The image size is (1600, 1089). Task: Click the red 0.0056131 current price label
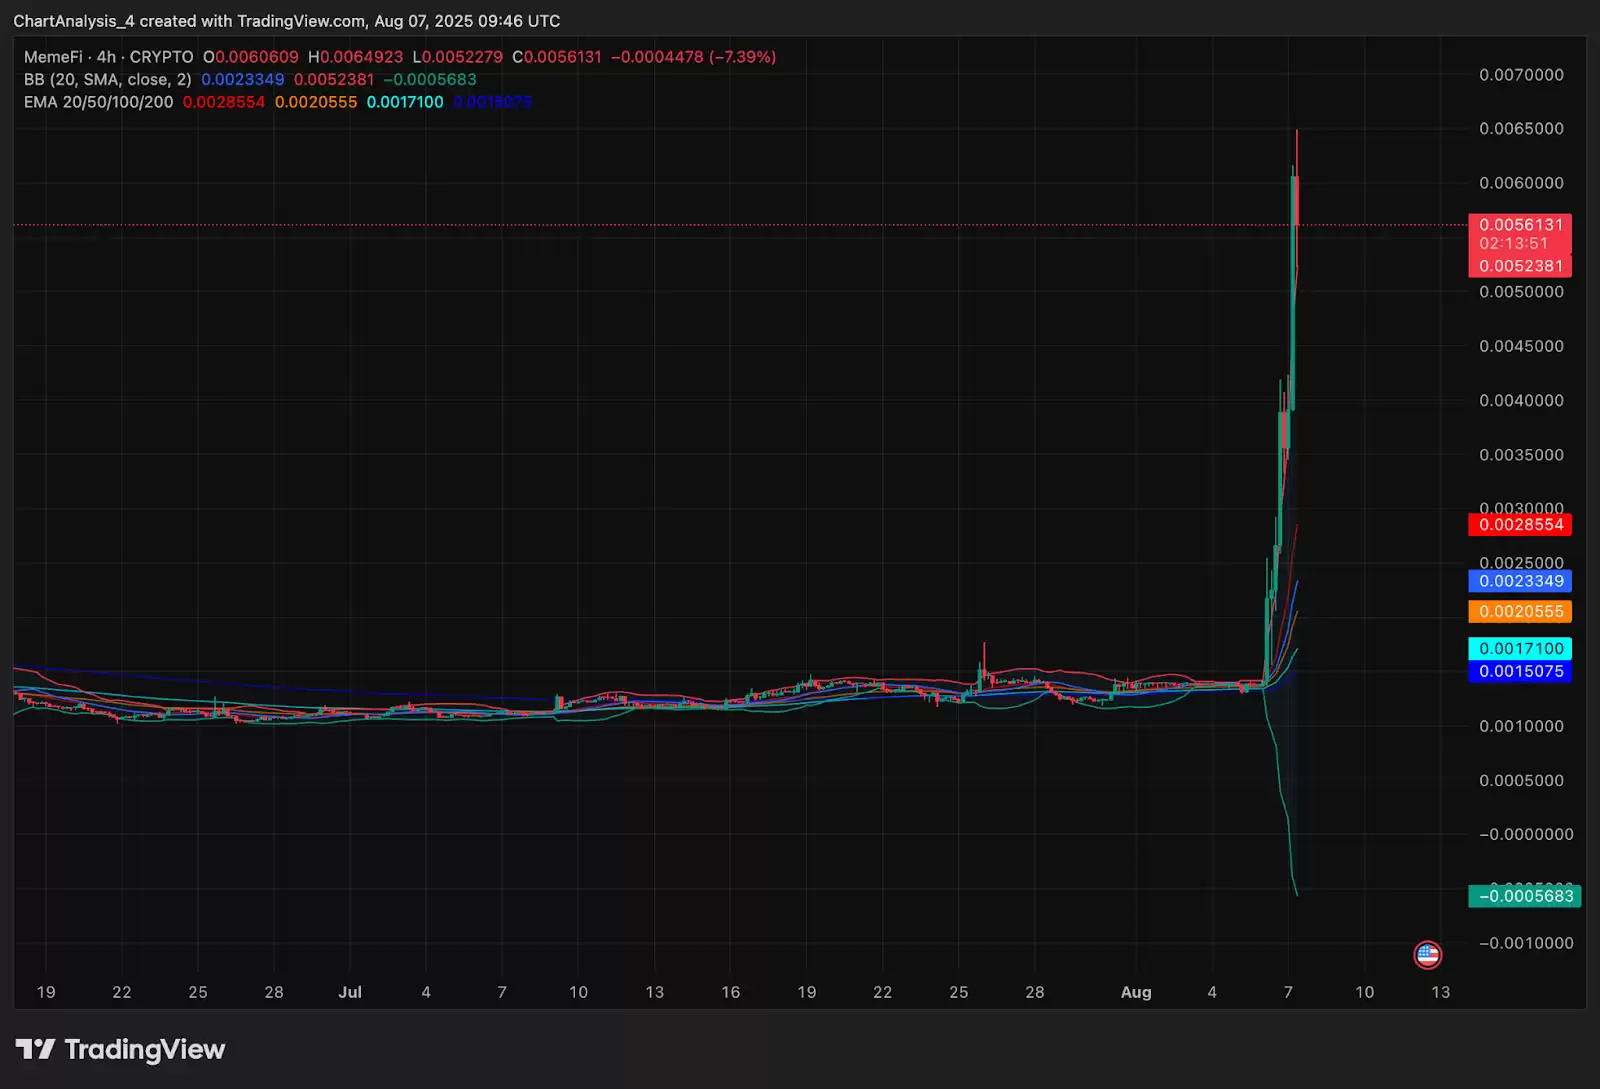coord(1520,225)
